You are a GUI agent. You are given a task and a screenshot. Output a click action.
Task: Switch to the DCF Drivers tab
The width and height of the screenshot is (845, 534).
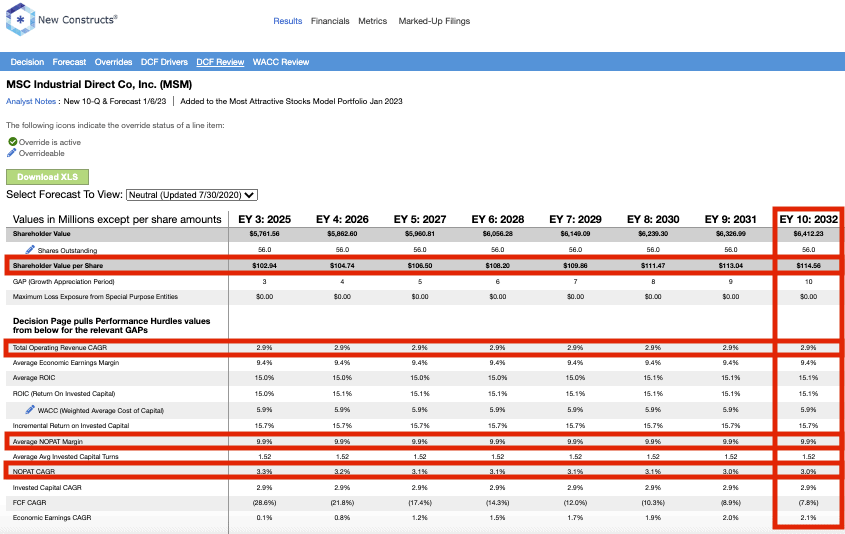click(x=164, y=62)
